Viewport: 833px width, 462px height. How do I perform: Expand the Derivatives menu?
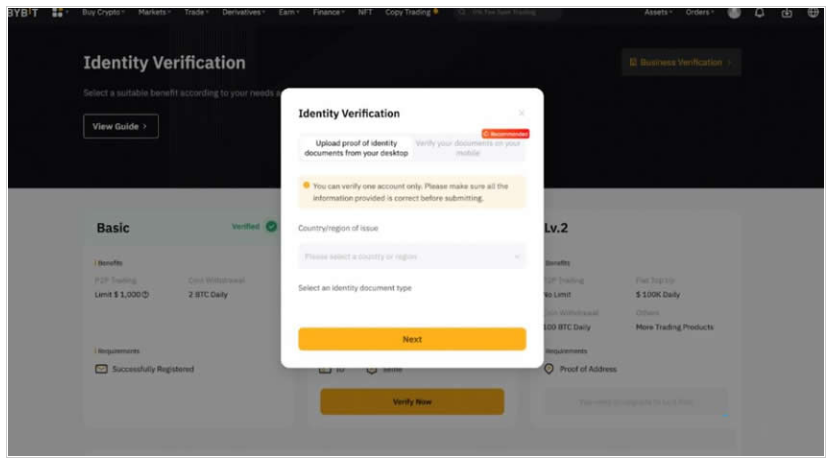[244, 12]
